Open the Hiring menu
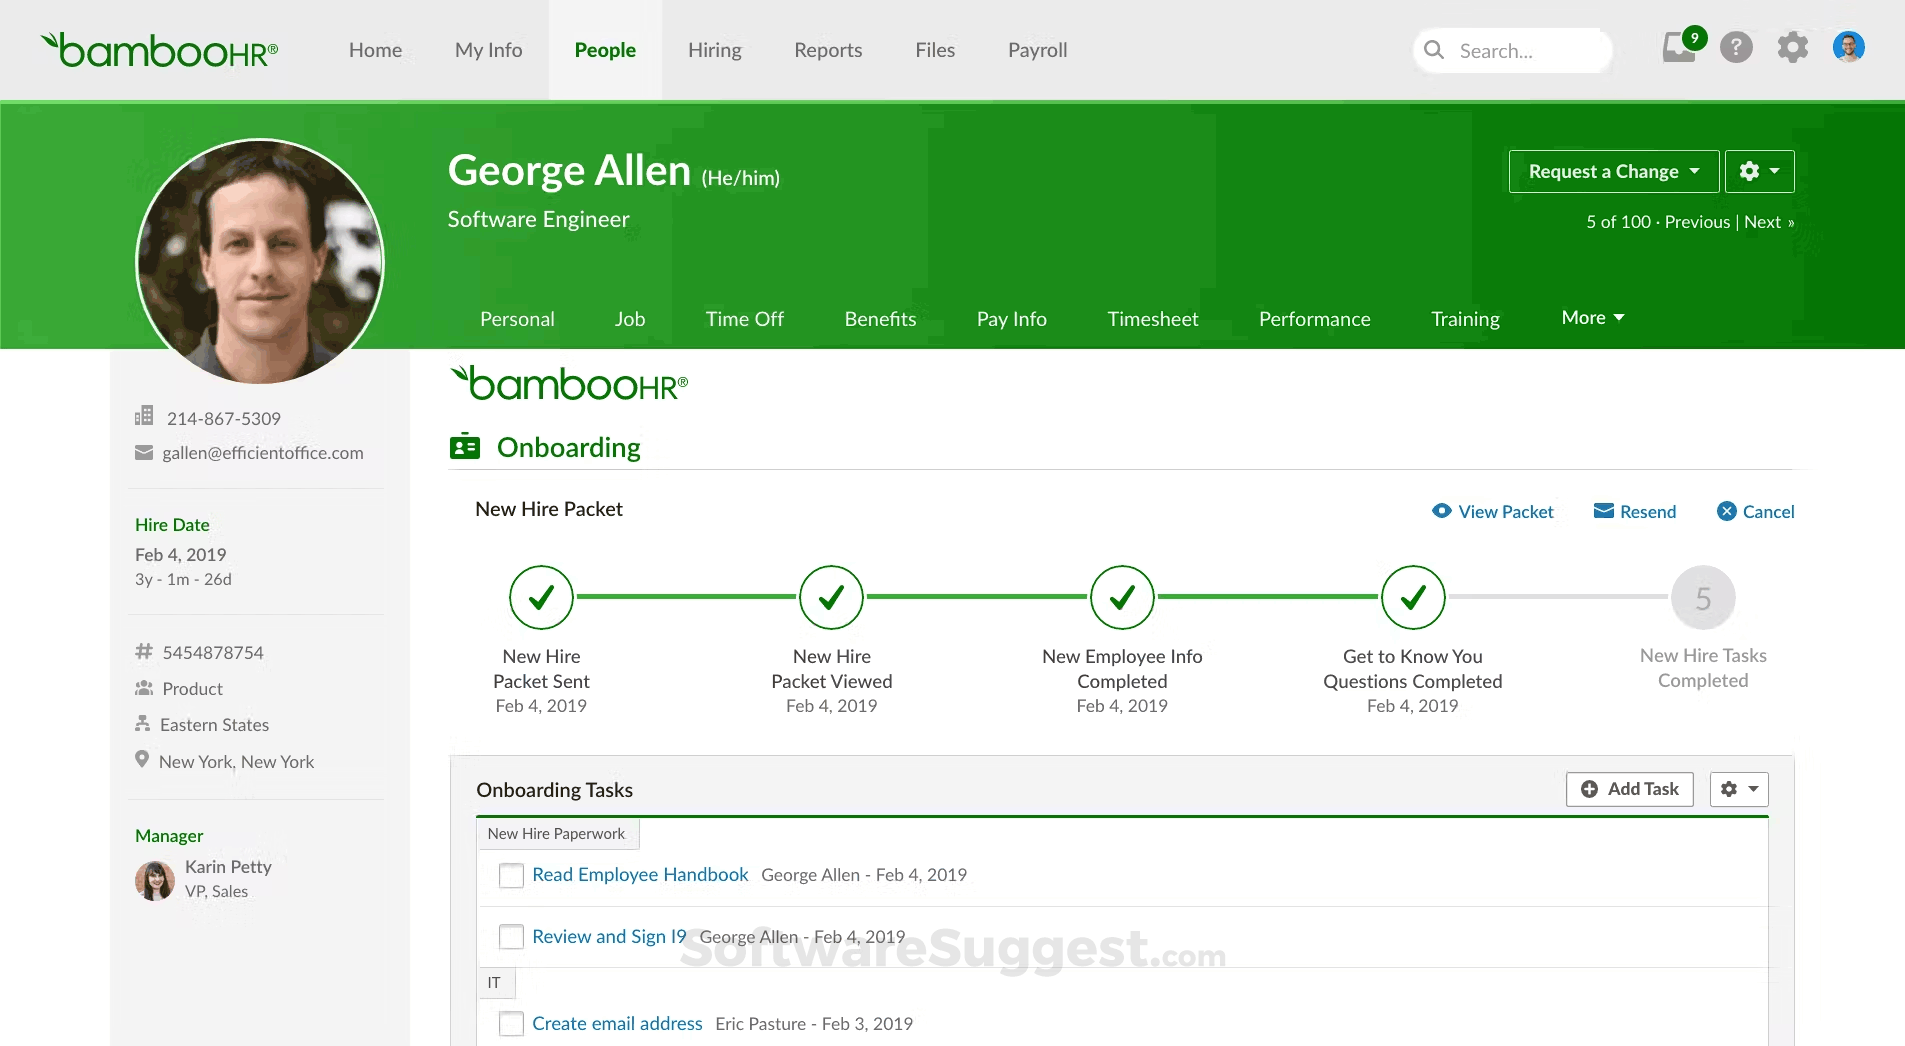This screenshot has width=1905, height=1046. click(714, 50)
